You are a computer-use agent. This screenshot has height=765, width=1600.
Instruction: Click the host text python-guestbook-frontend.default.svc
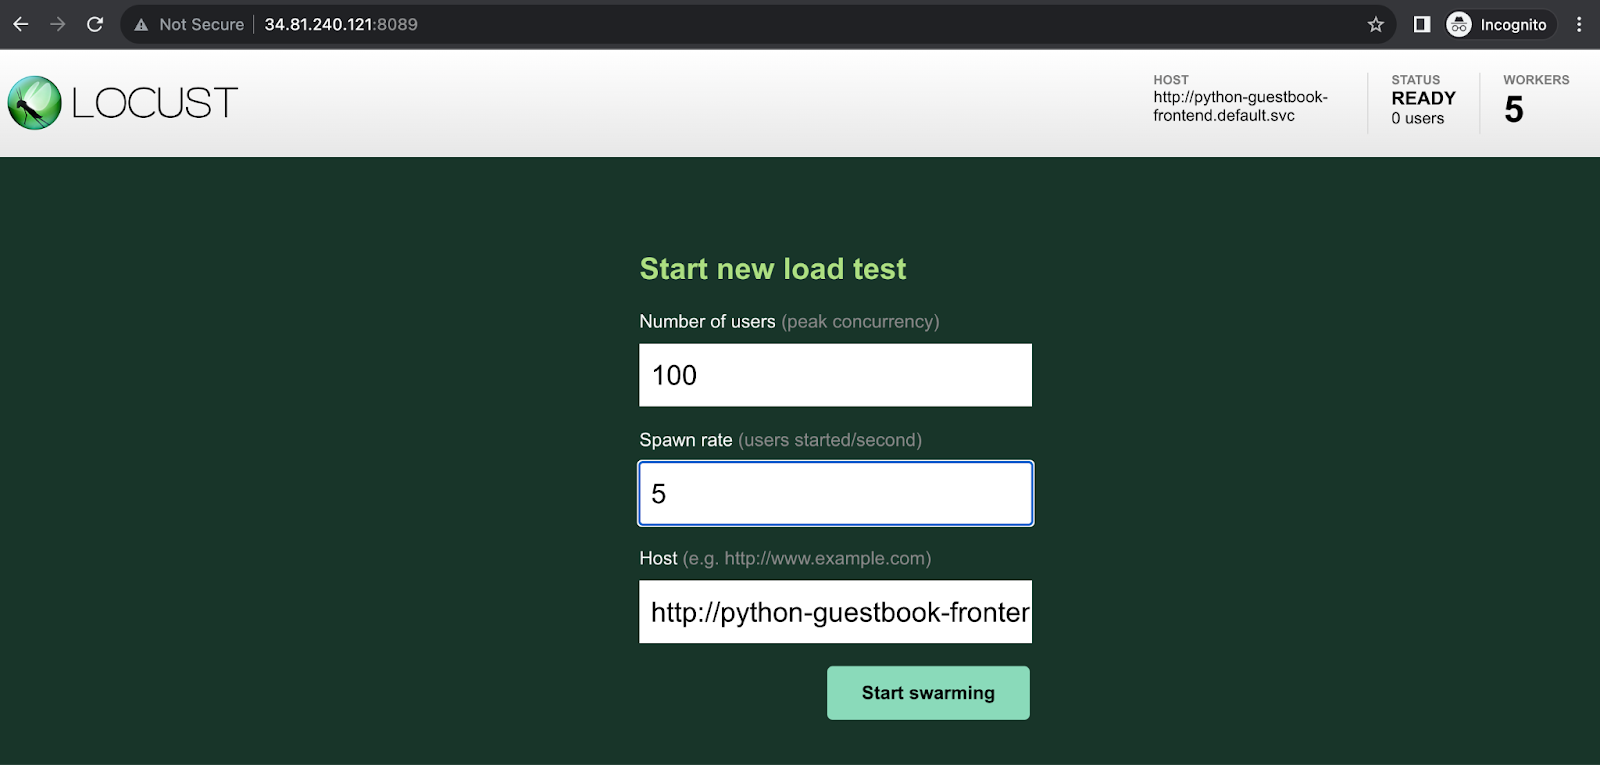coord(1240,106)
